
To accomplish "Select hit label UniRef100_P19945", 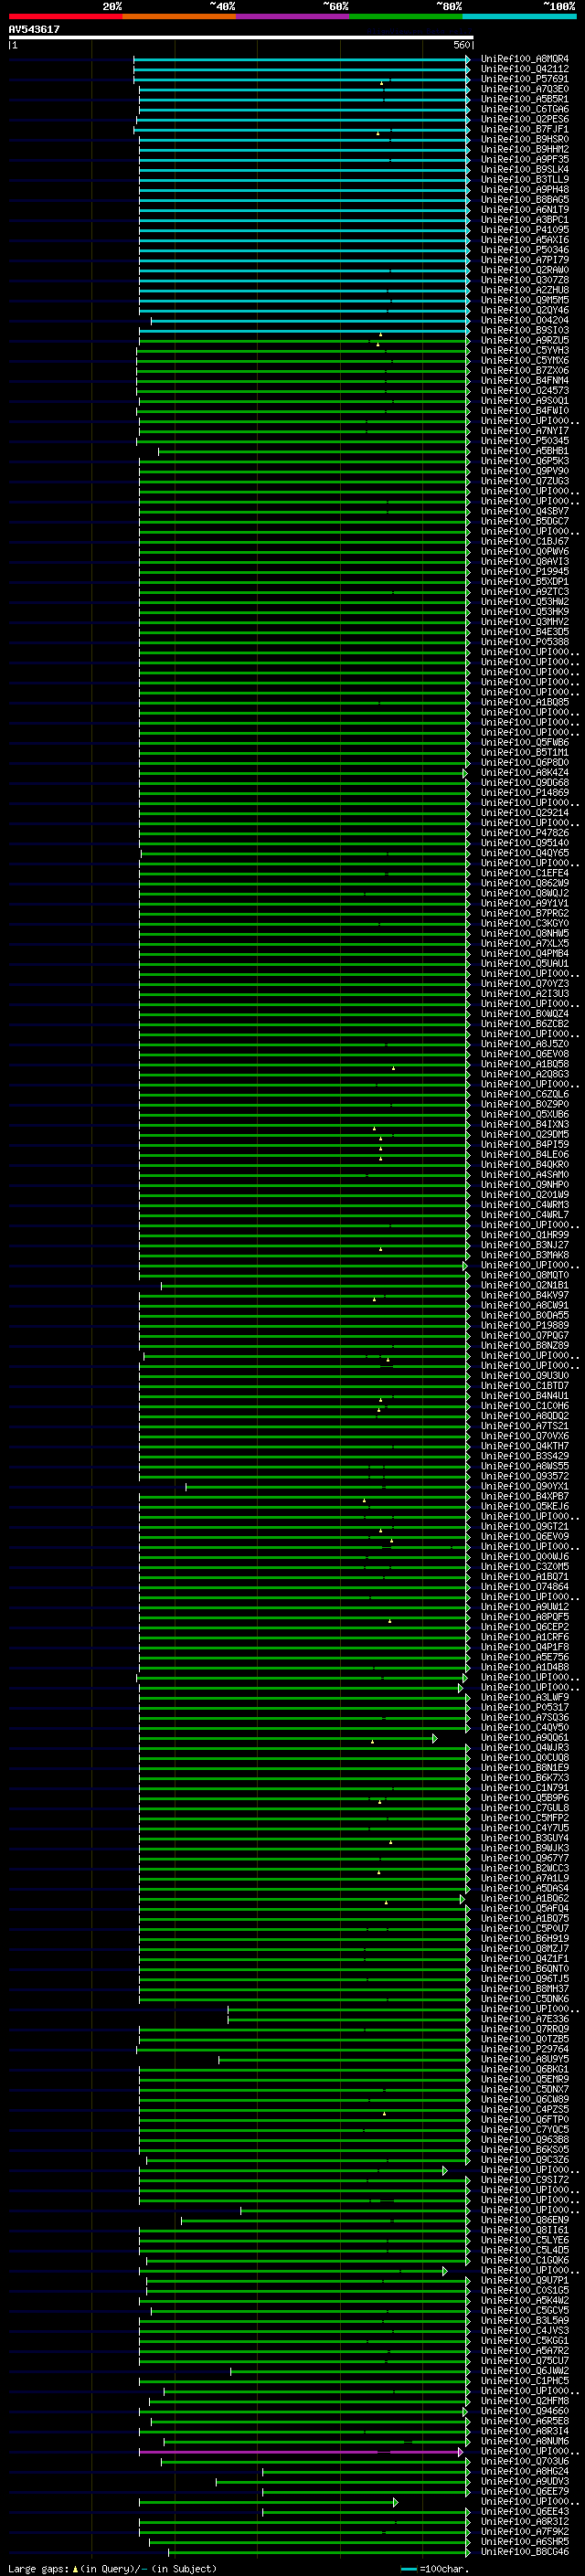I will [525, 571].
